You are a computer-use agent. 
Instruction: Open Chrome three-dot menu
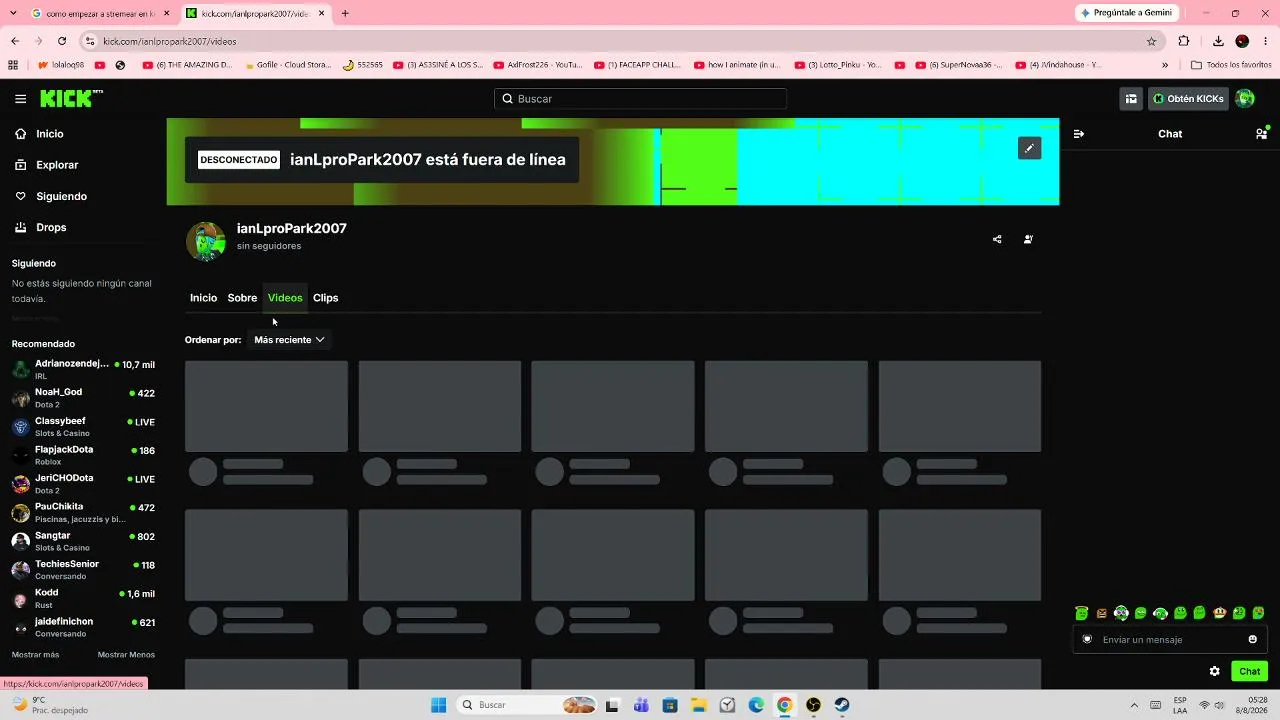click(1265, 41)
